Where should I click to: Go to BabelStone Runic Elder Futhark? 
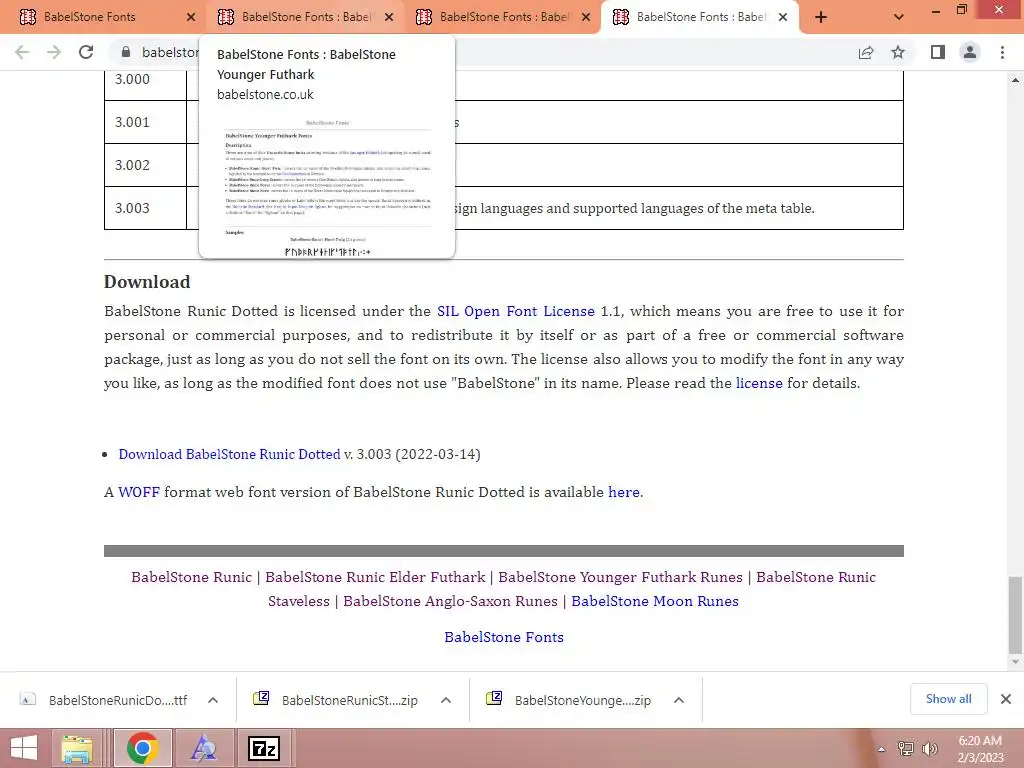click(375, 577)
